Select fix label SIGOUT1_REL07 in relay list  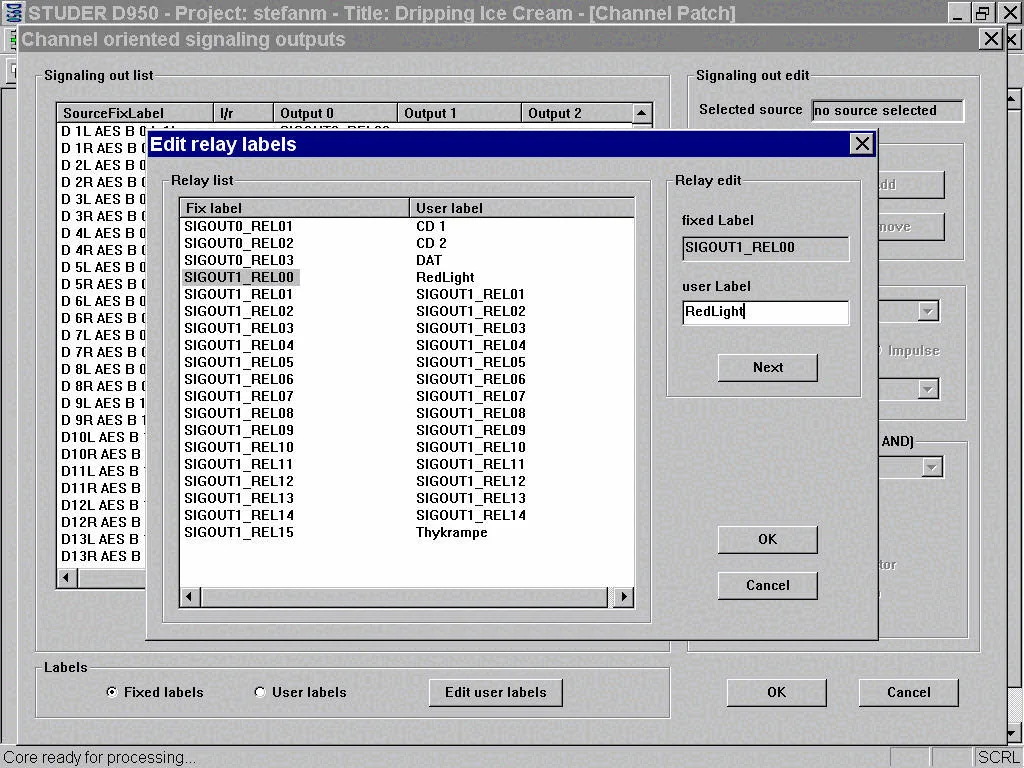coord(238,396)
